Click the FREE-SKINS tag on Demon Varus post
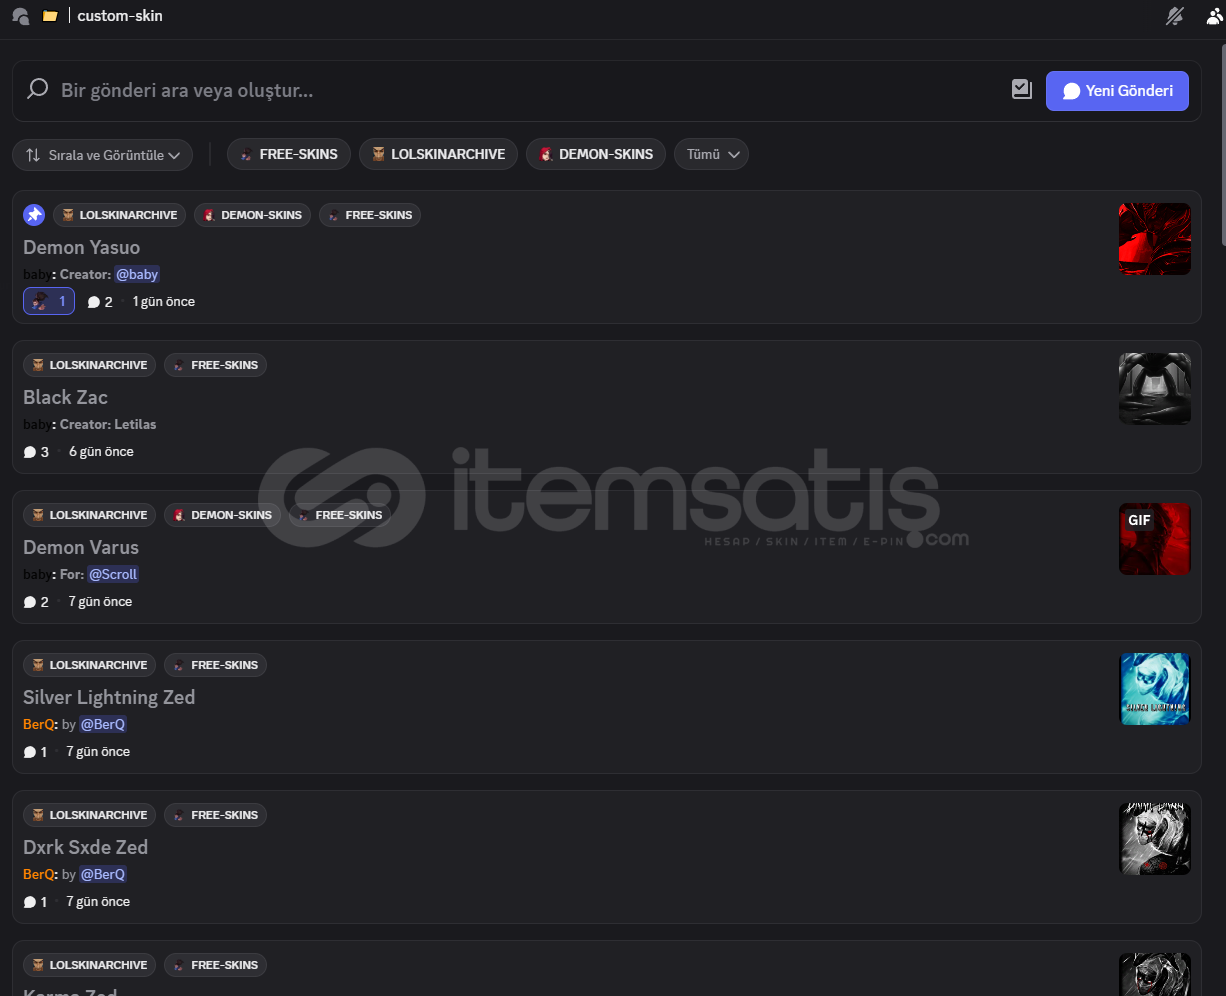1226x996 pixels. pos(340,515)
